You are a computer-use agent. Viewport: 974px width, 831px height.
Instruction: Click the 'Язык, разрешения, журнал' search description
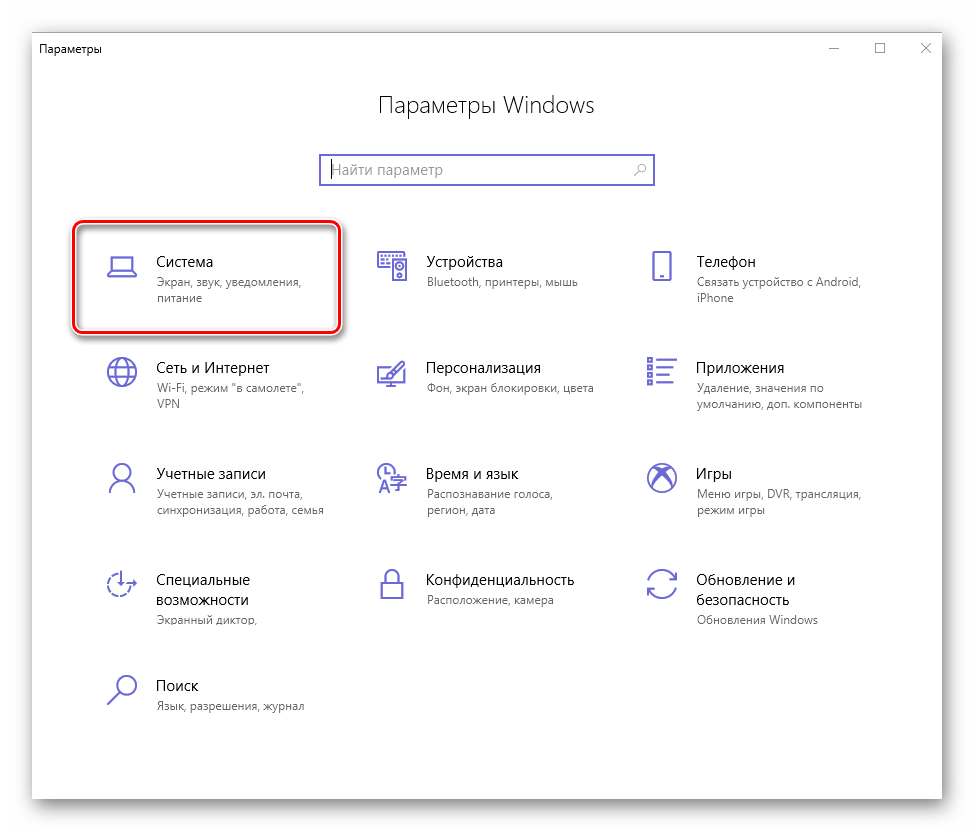point(230,707)
